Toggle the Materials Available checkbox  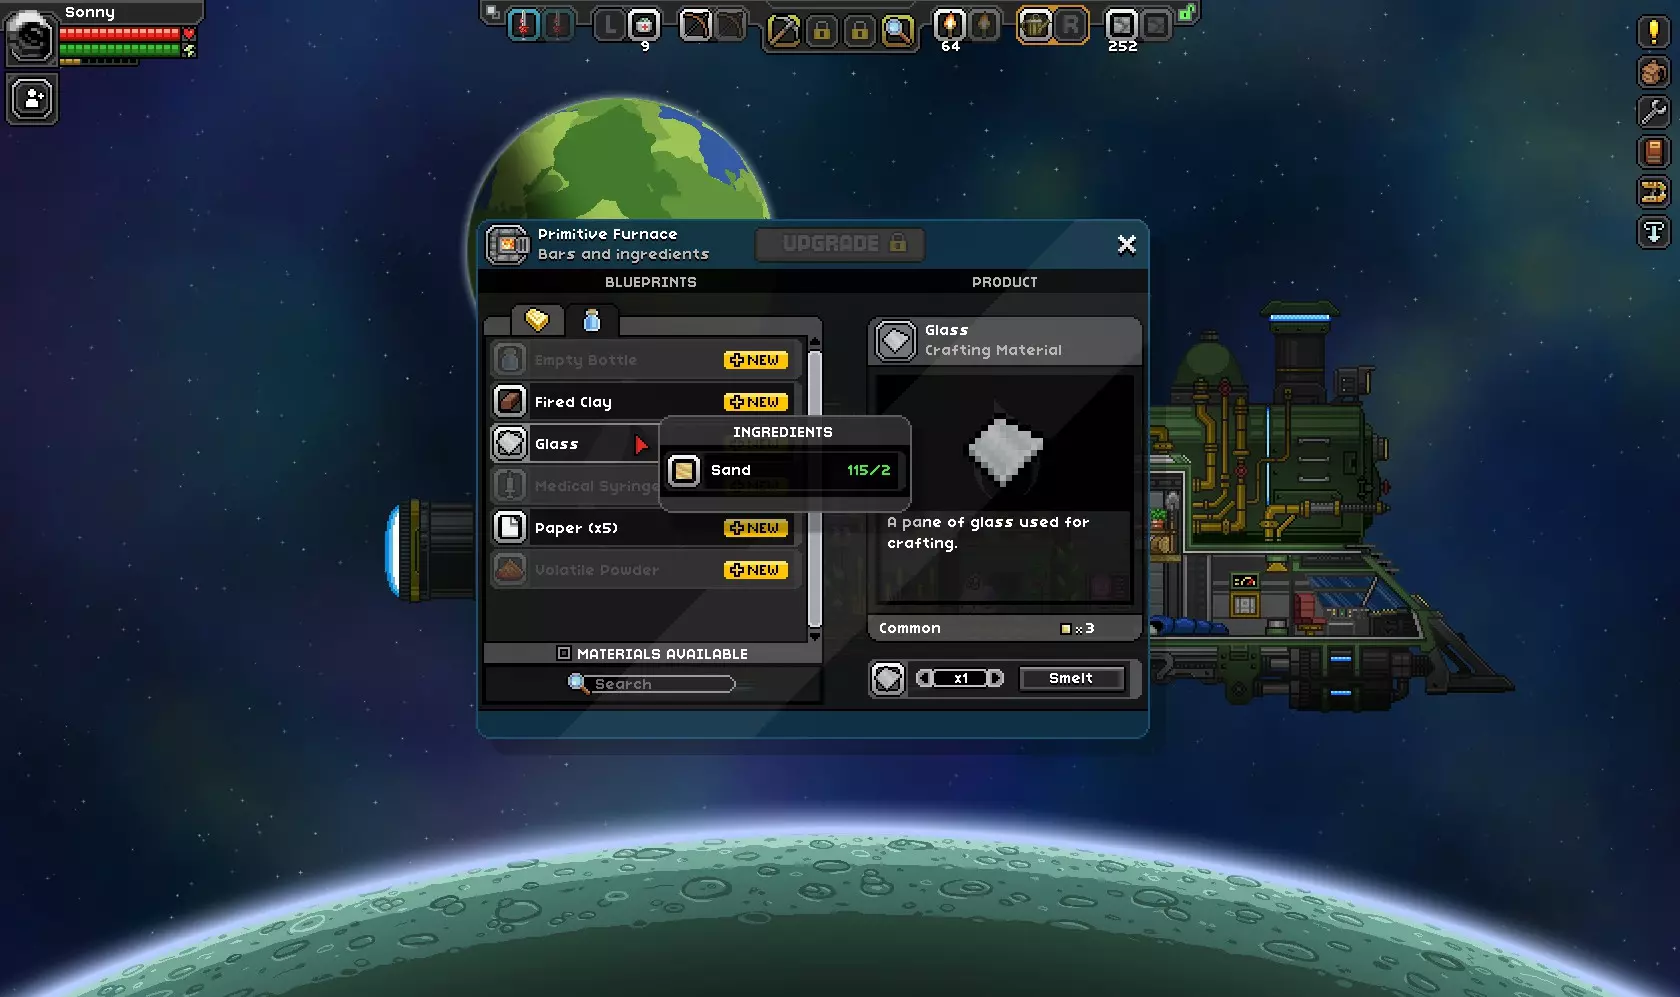(x=564, y=653)
